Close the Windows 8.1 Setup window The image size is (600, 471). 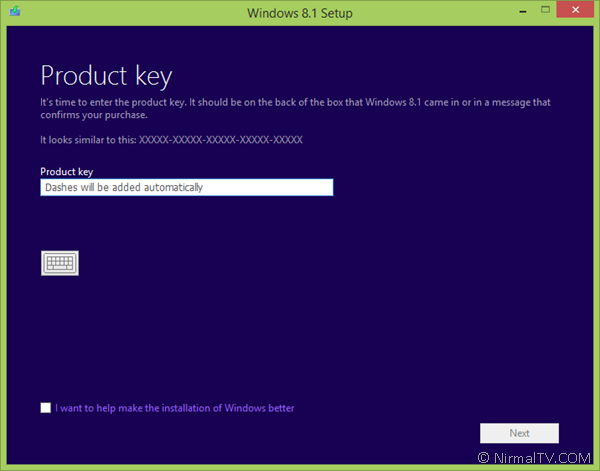[575, 10]
